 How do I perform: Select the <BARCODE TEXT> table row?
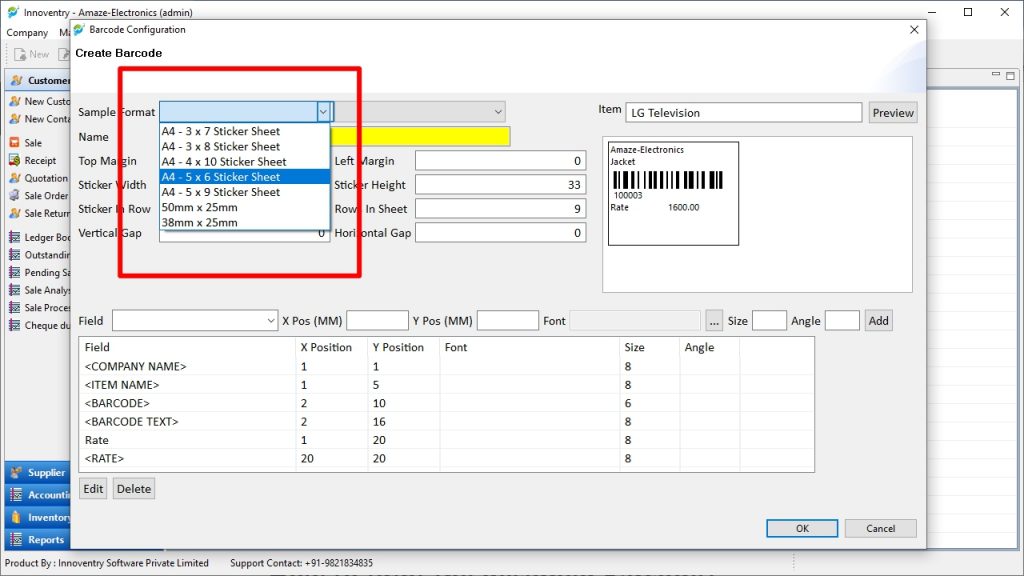pyautogui.click(x=447, y=421)
